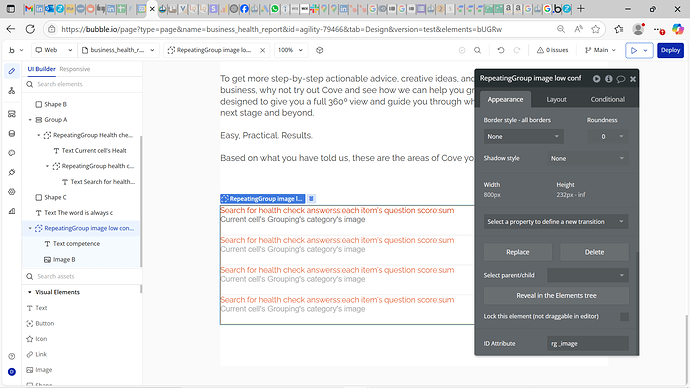Open the Design tab pencil icon in sidebar
Screen dimensions: 690x388
pyautogui.click(x=12, y=71)
